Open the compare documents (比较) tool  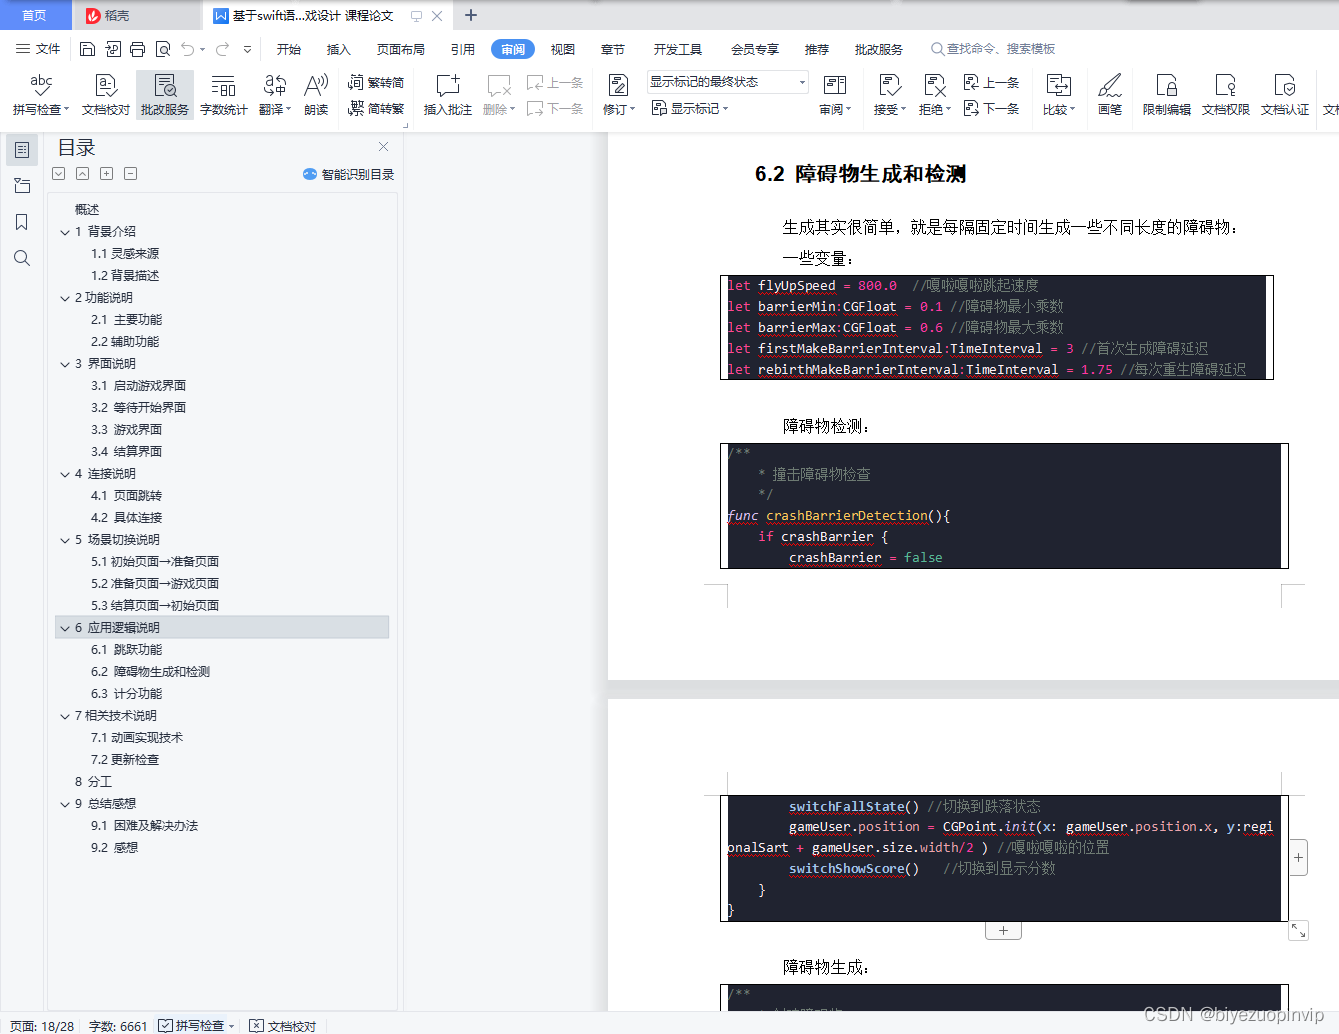1058,95
